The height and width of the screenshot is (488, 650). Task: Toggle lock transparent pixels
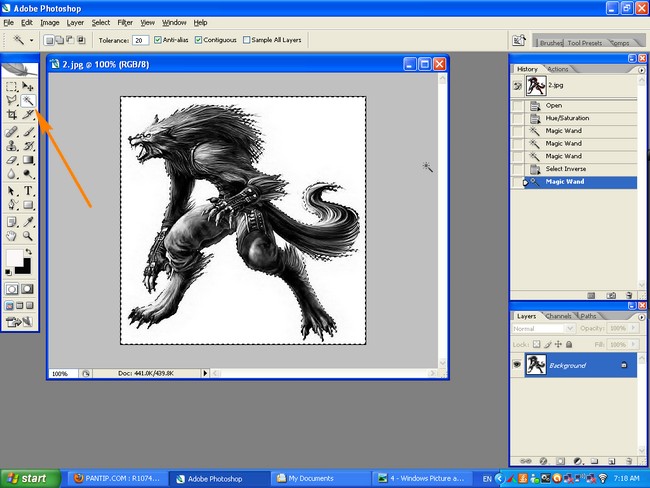[536, 344]
